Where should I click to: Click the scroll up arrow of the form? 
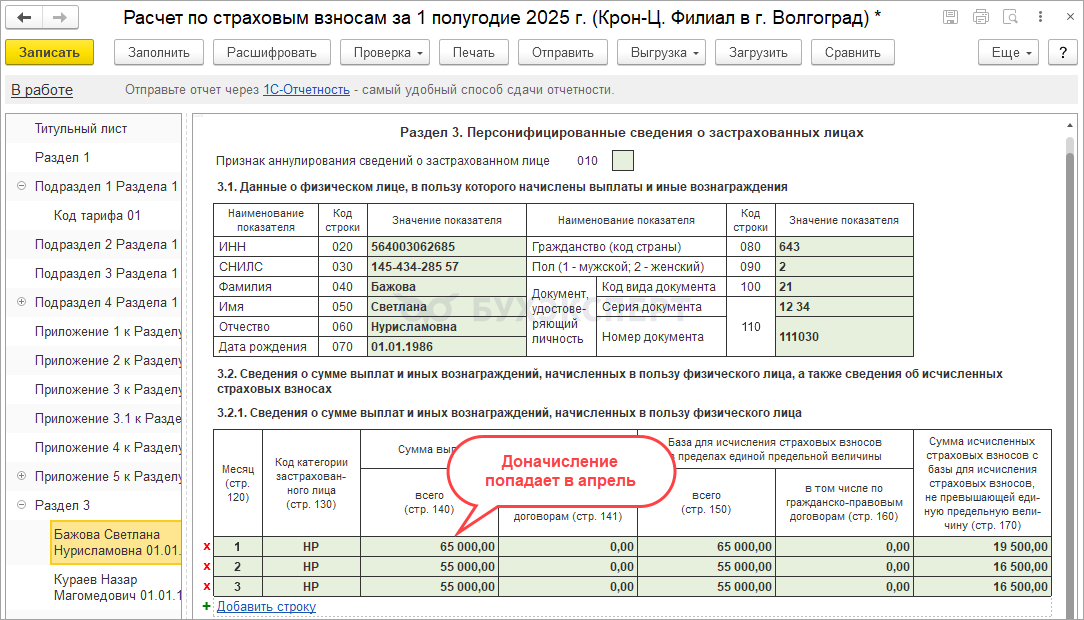pos(1070,125)
